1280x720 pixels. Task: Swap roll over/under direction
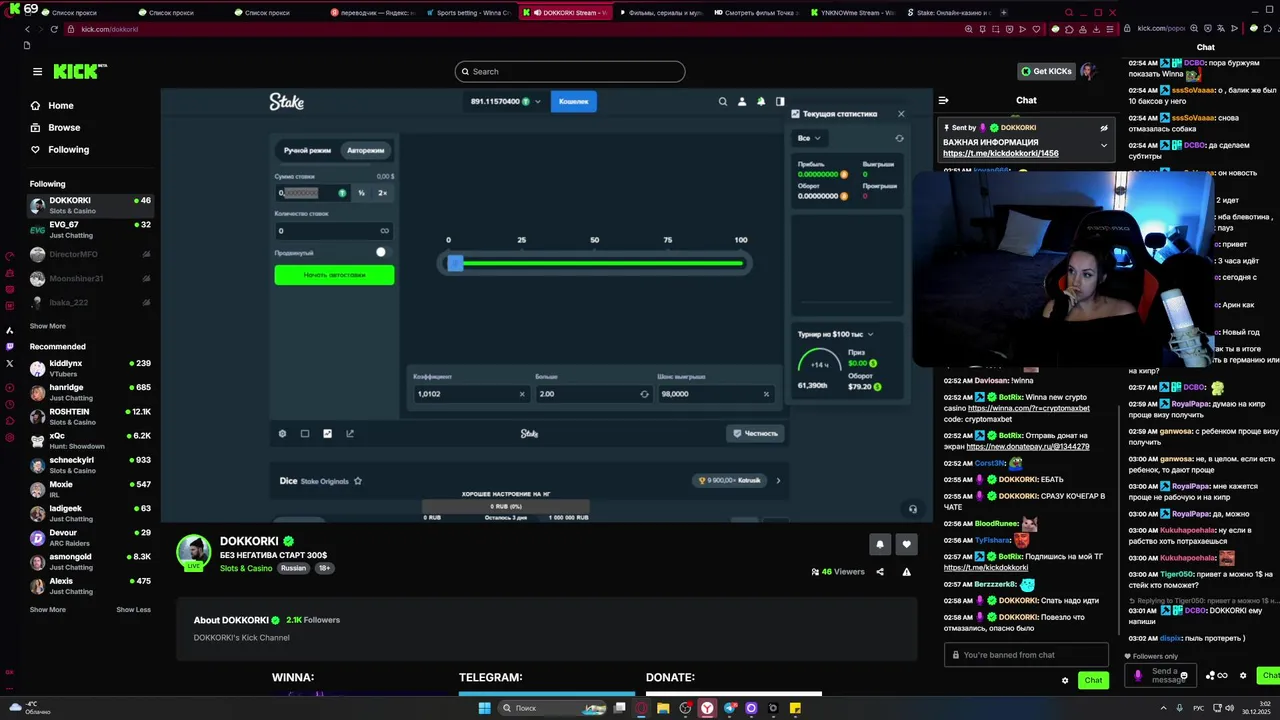(x=644, y=394)
